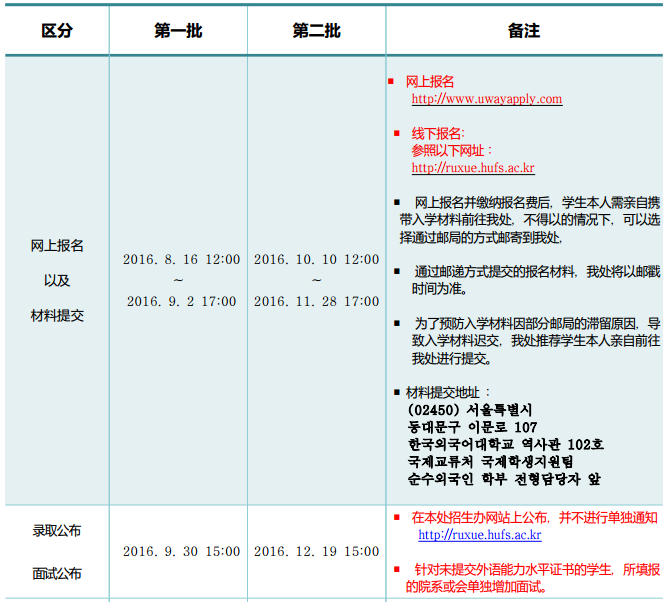Click the 2016. 9. 30 15:00 announcement date
671x602 pixels.
click(x=181, y=551)
